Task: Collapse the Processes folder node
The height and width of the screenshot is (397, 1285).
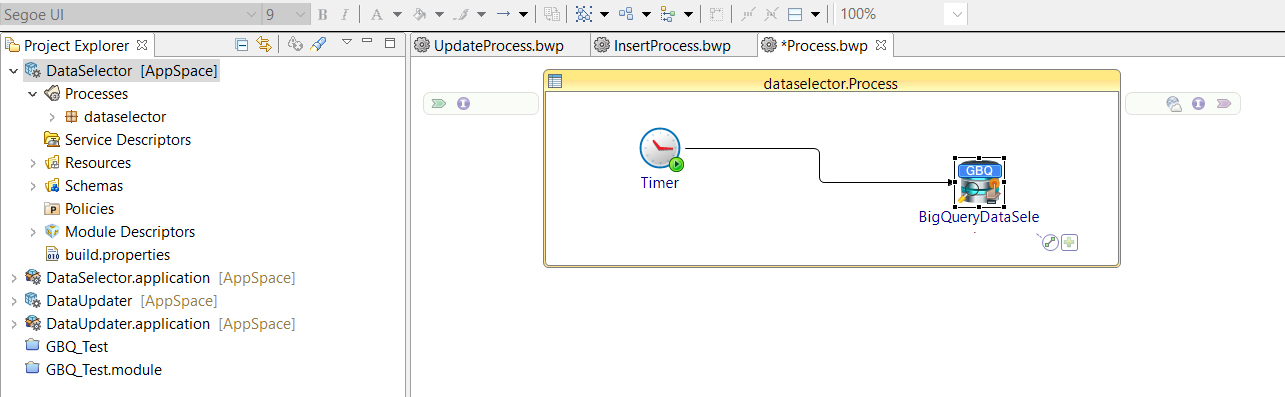Action: click(x=32, y=94)
